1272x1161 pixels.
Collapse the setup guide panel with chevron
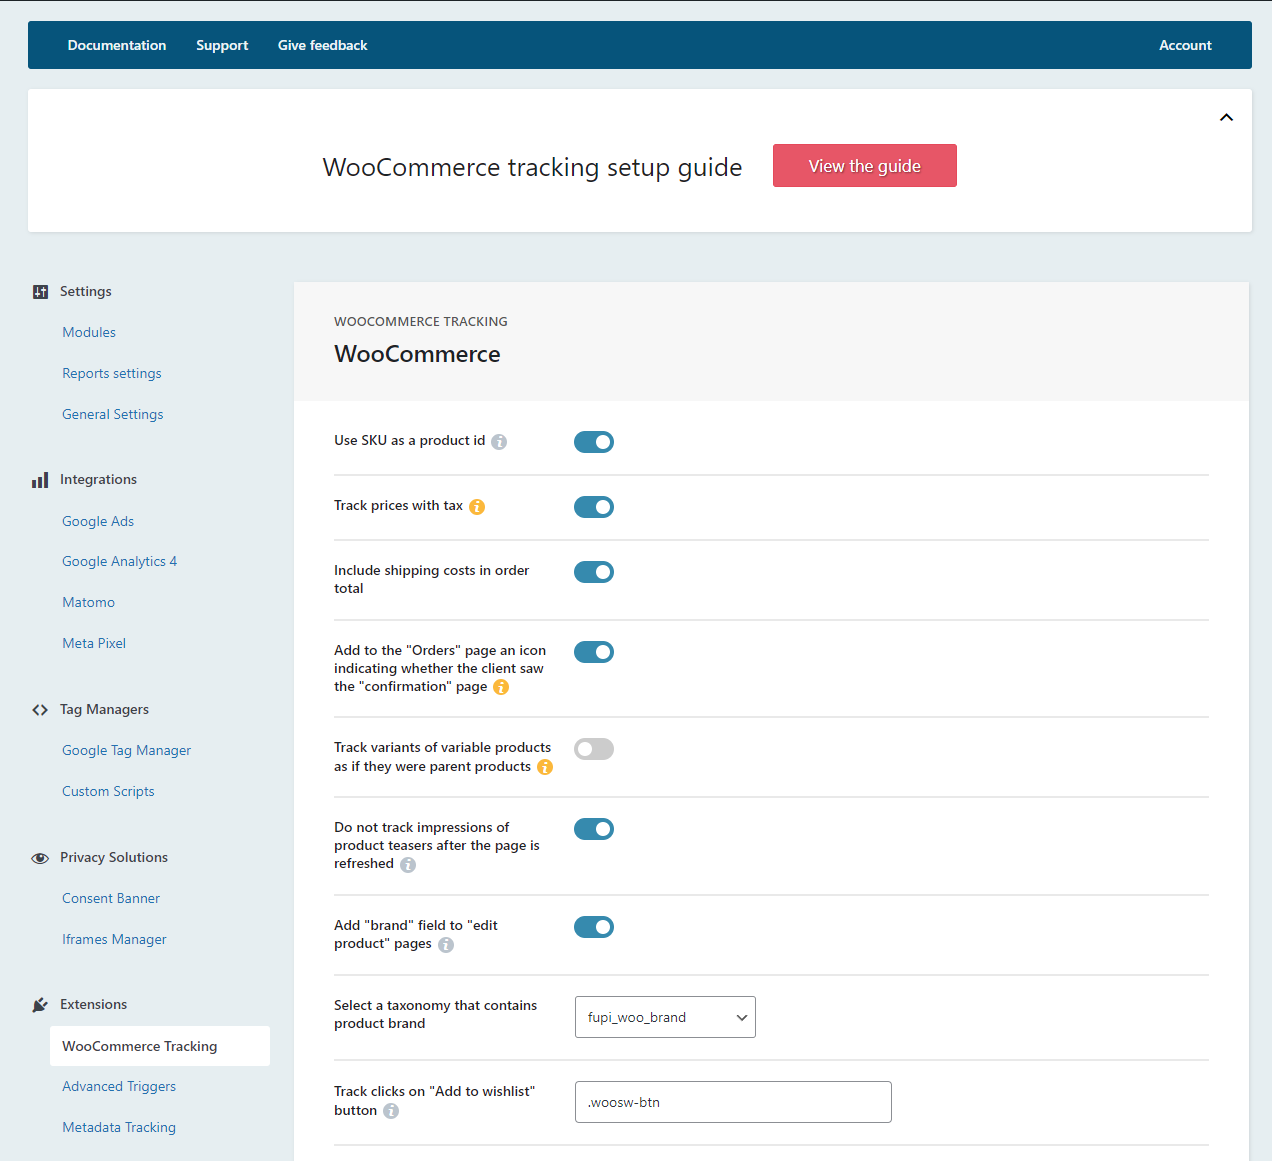[x=1226, y=118]
